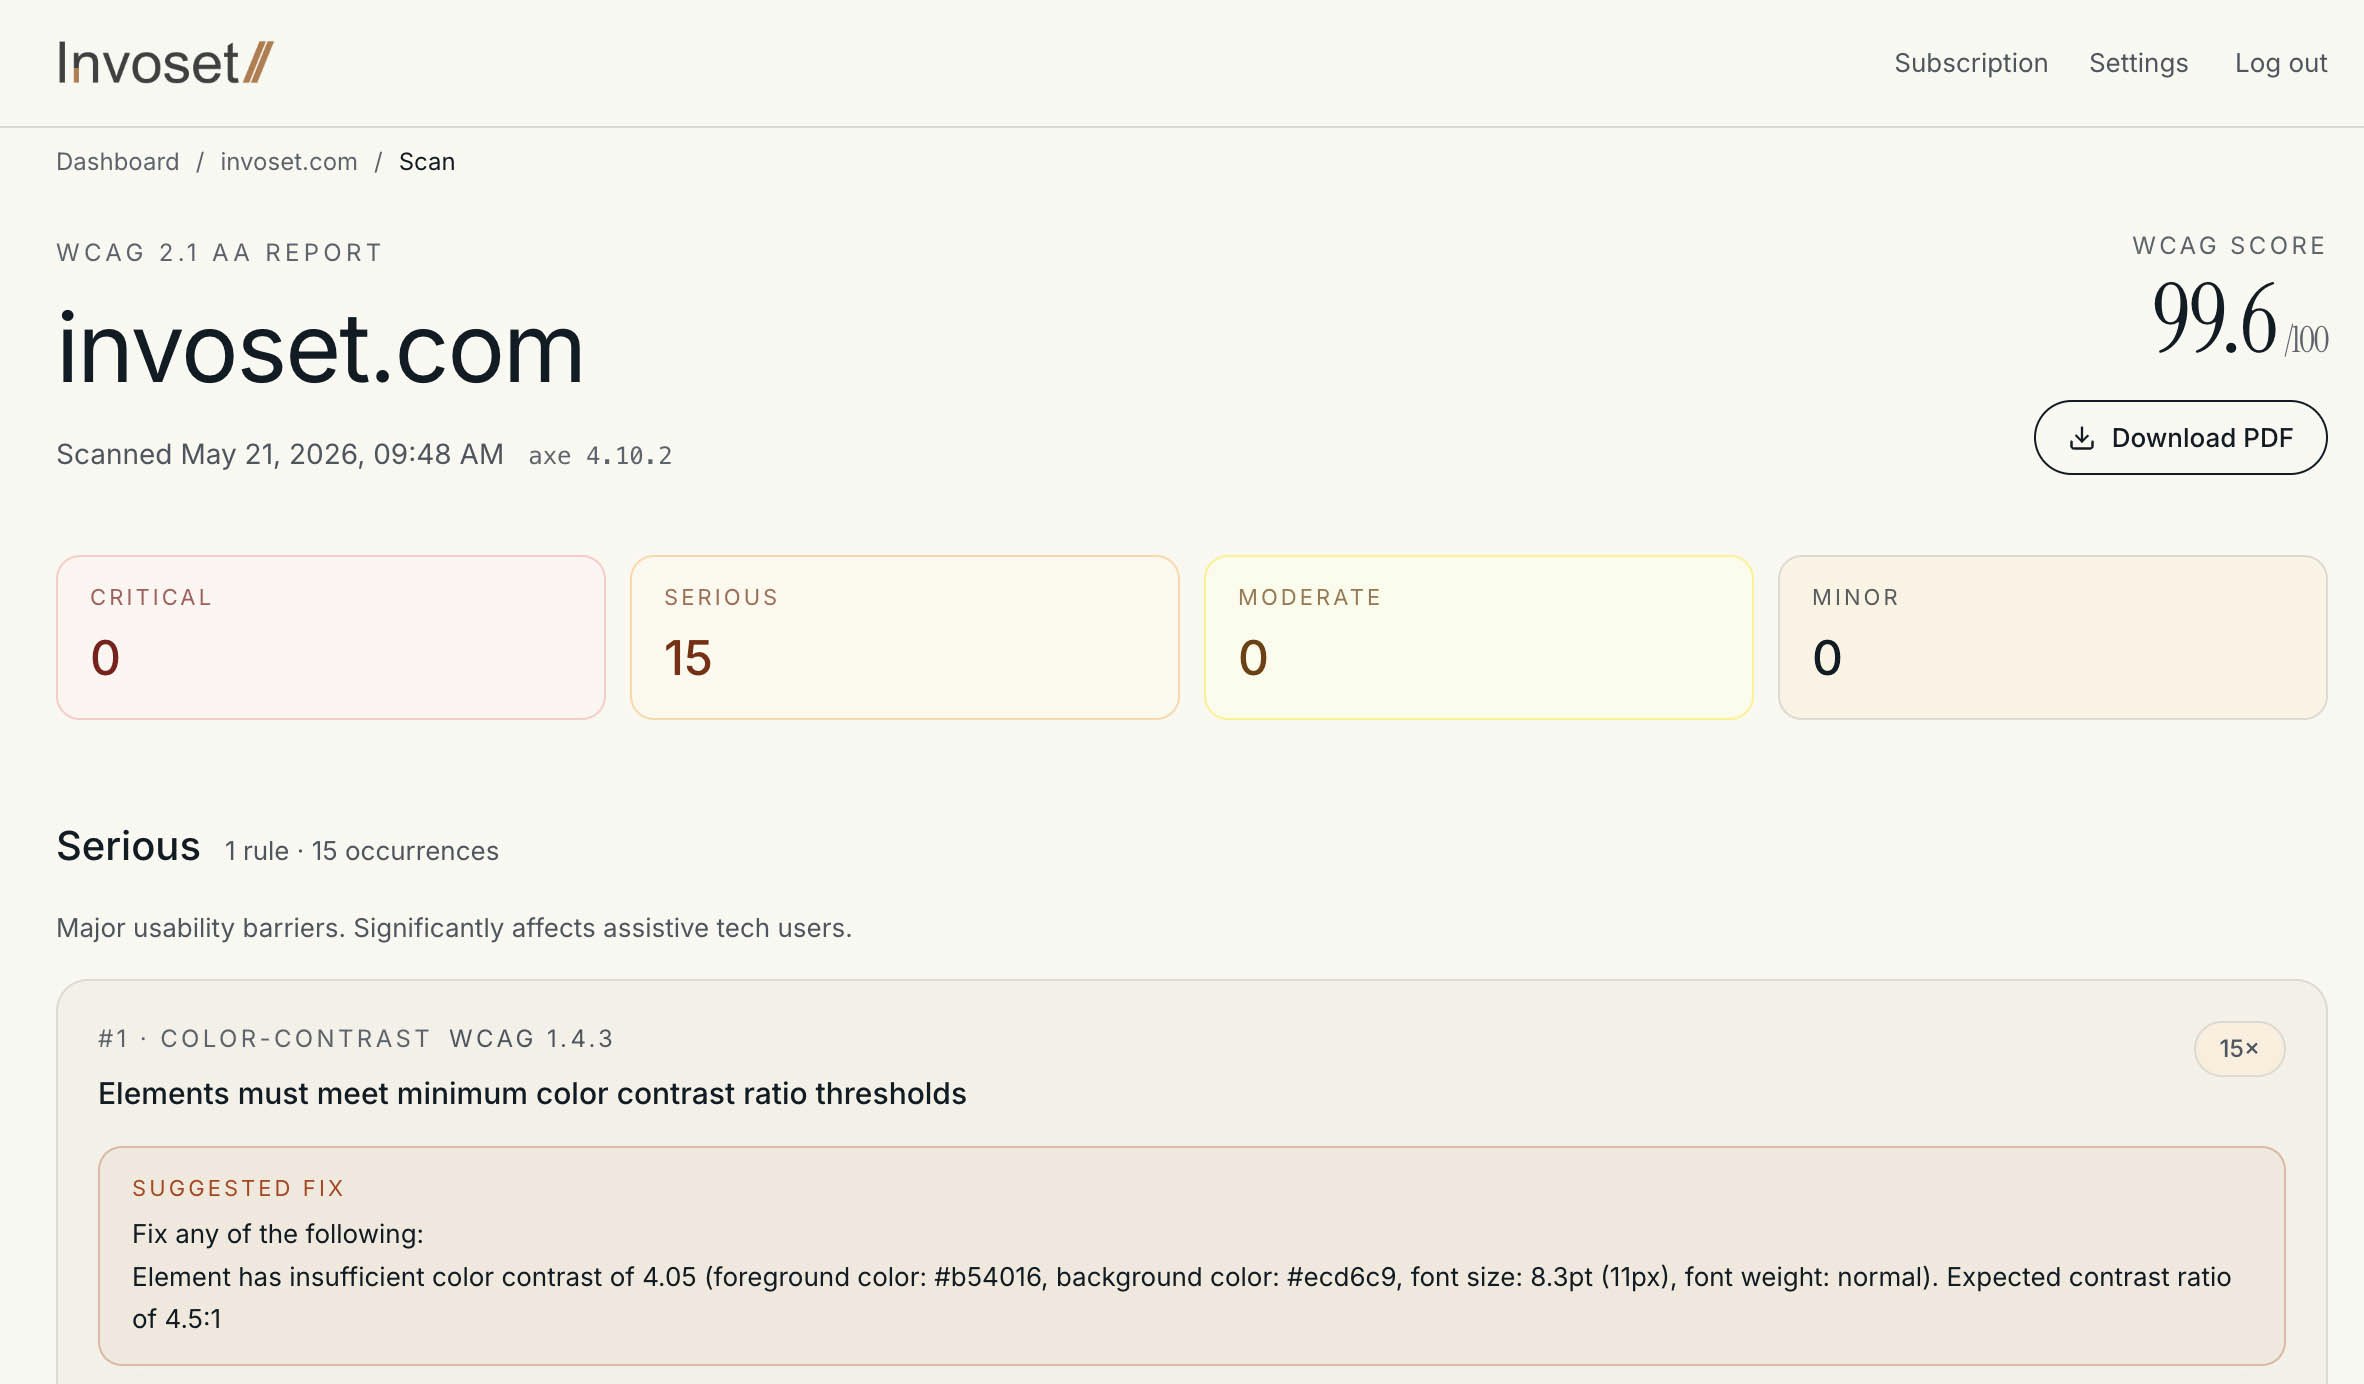Open Settings from the top navigation

[x=2138, y=63]
